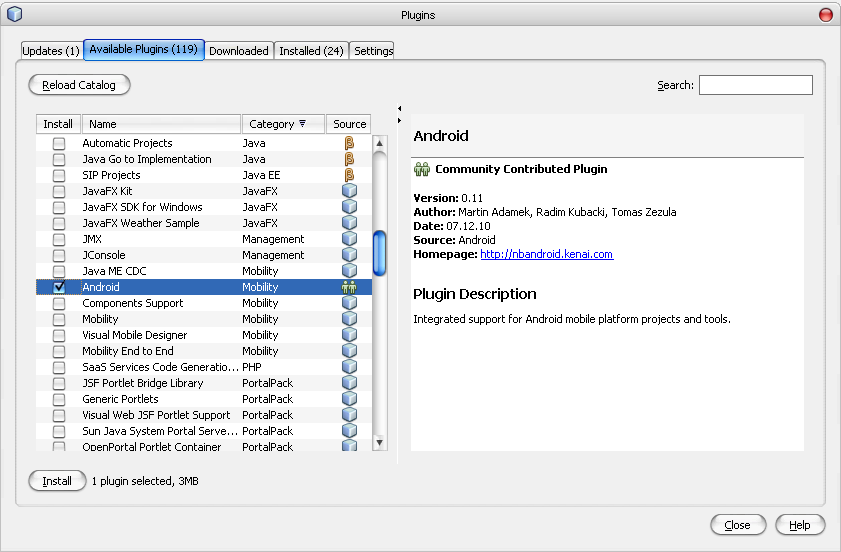
Task: Sort plugins by the Name column header
Action: click(x=161, y=124)
